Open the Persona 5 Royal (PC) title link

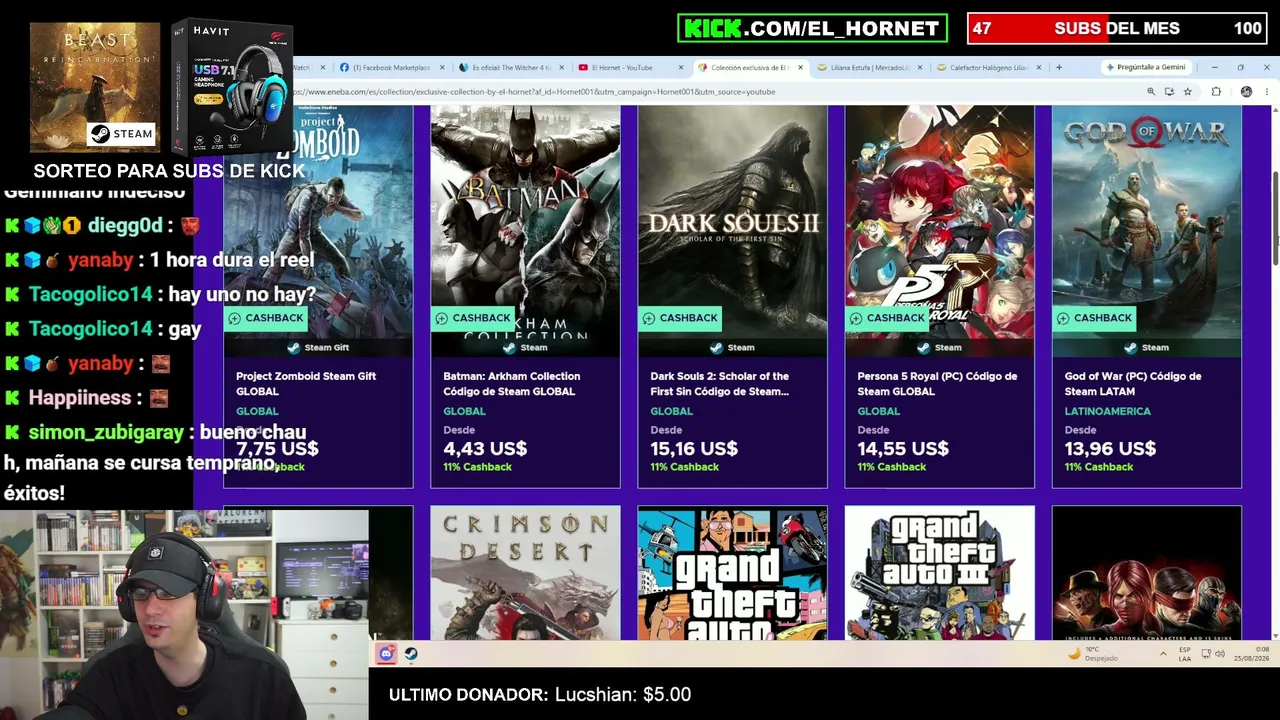tap(937, 384)
